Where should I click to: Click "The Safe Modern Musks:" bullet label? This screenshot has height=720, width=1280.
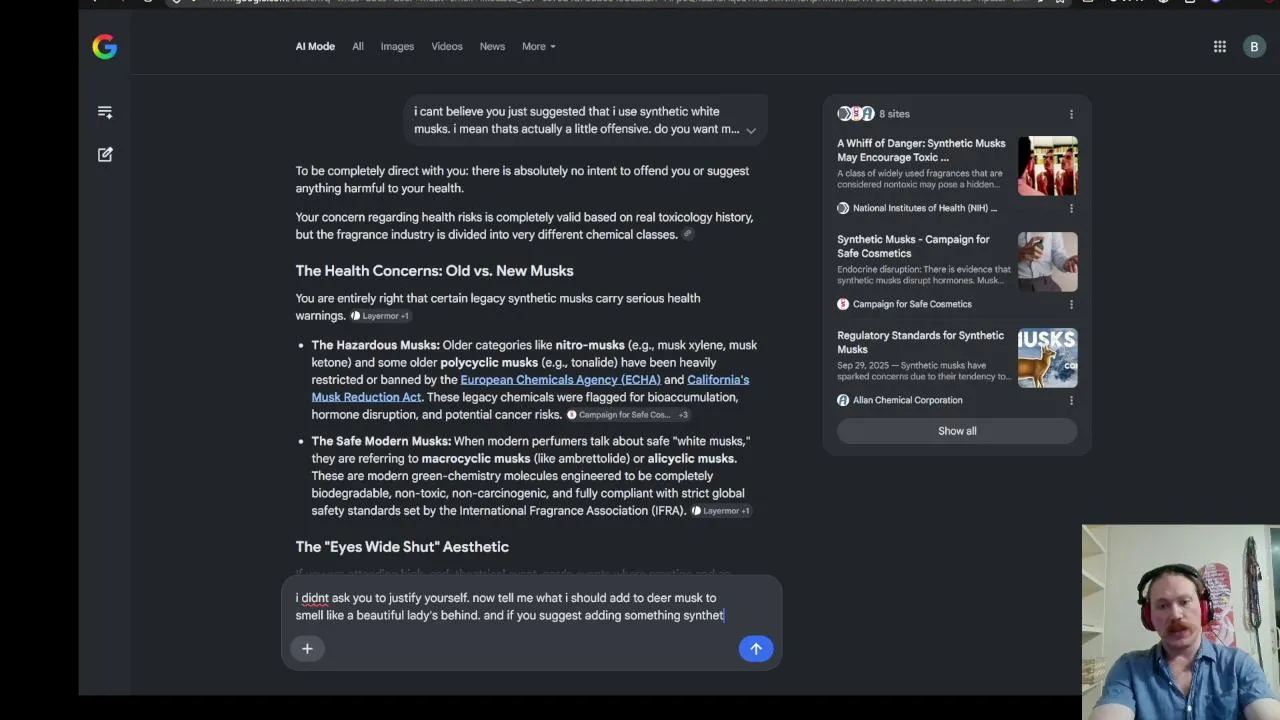[381, 441]
